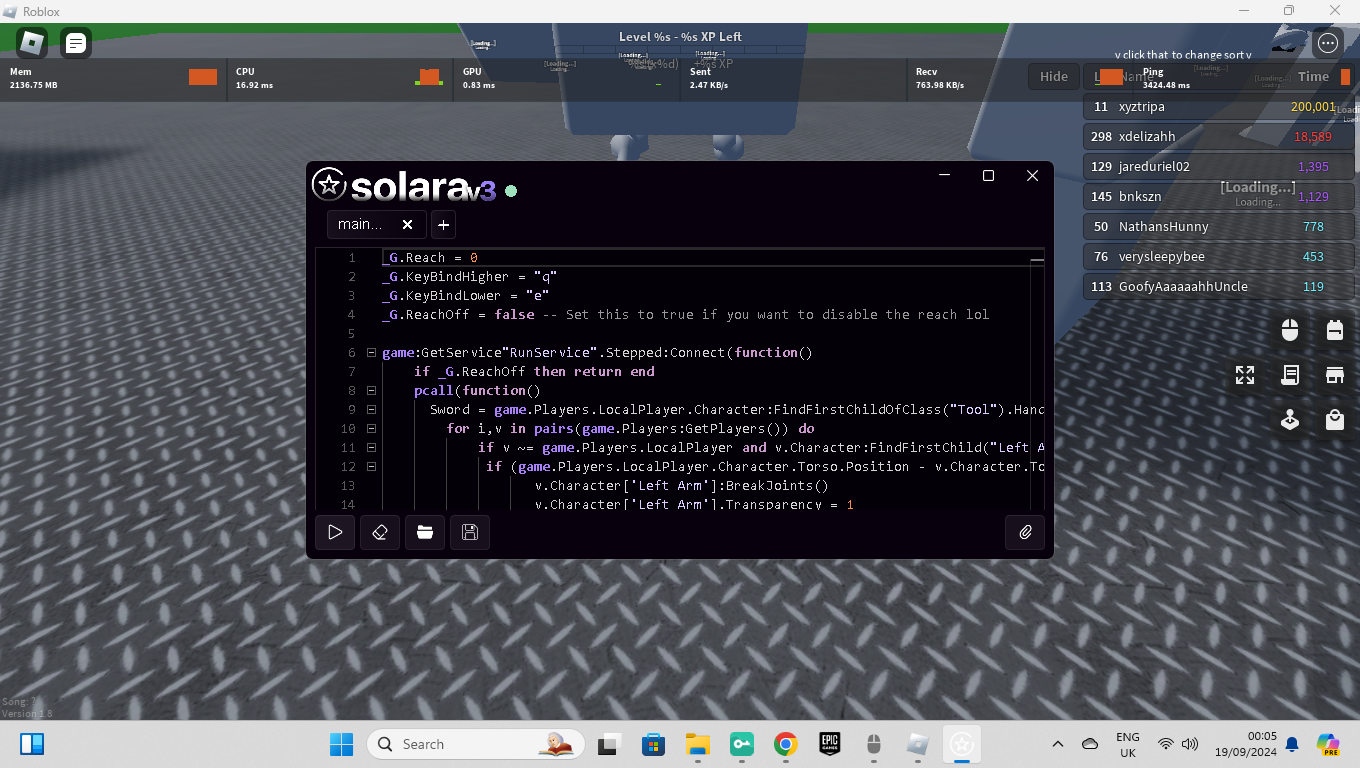This screenshot has width=1360, height=768.
Task: Open notifications via the bell icon
Action: 1292,744
